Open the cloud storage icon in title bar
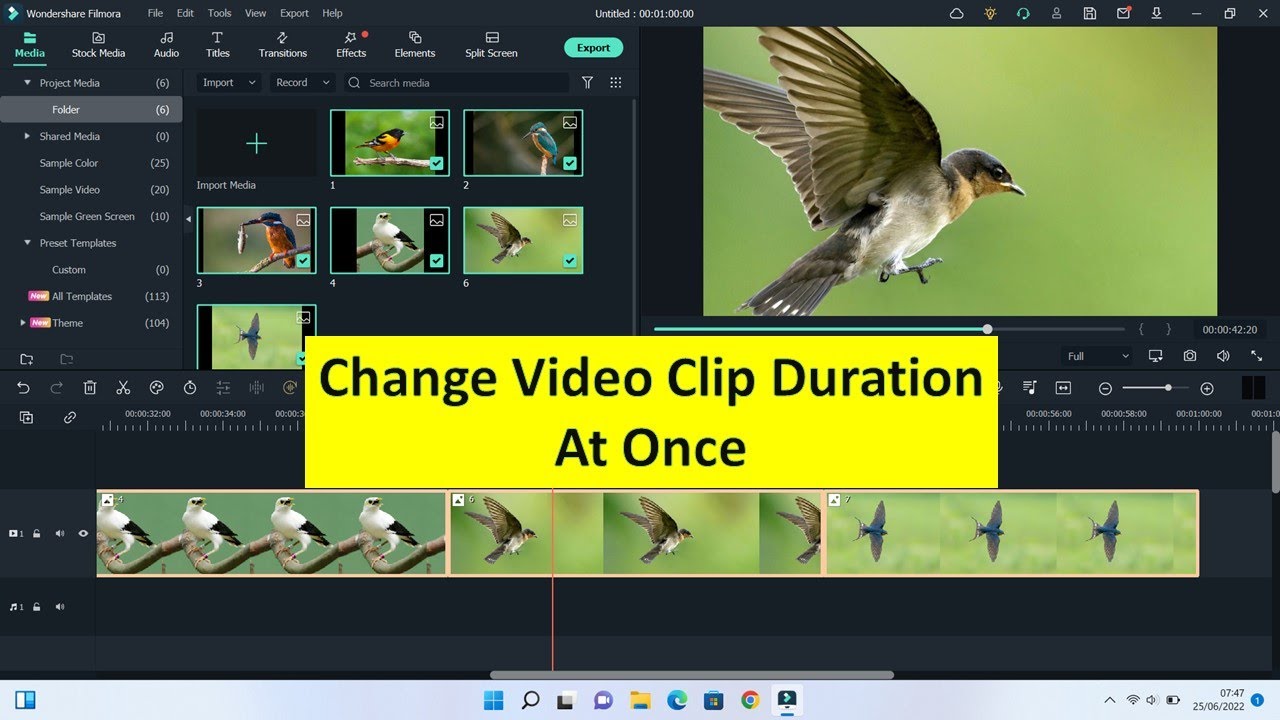This screenshot has height=720, width=1280. (957, 14)
